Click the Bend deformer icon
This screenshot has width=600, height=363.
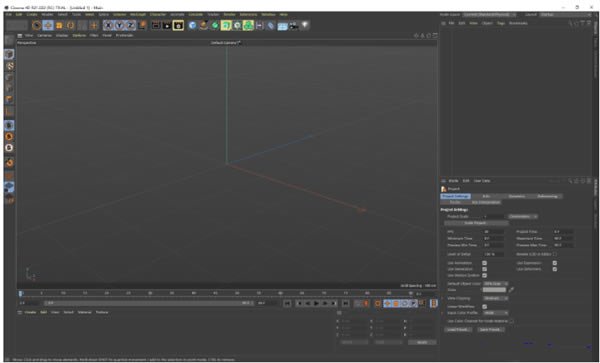(271, 26)
